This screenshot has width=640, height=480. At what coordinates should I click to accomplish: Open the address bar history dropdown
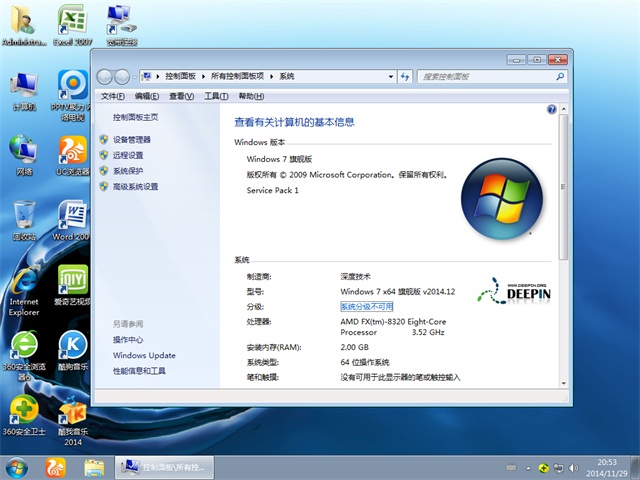pos(391,76)
